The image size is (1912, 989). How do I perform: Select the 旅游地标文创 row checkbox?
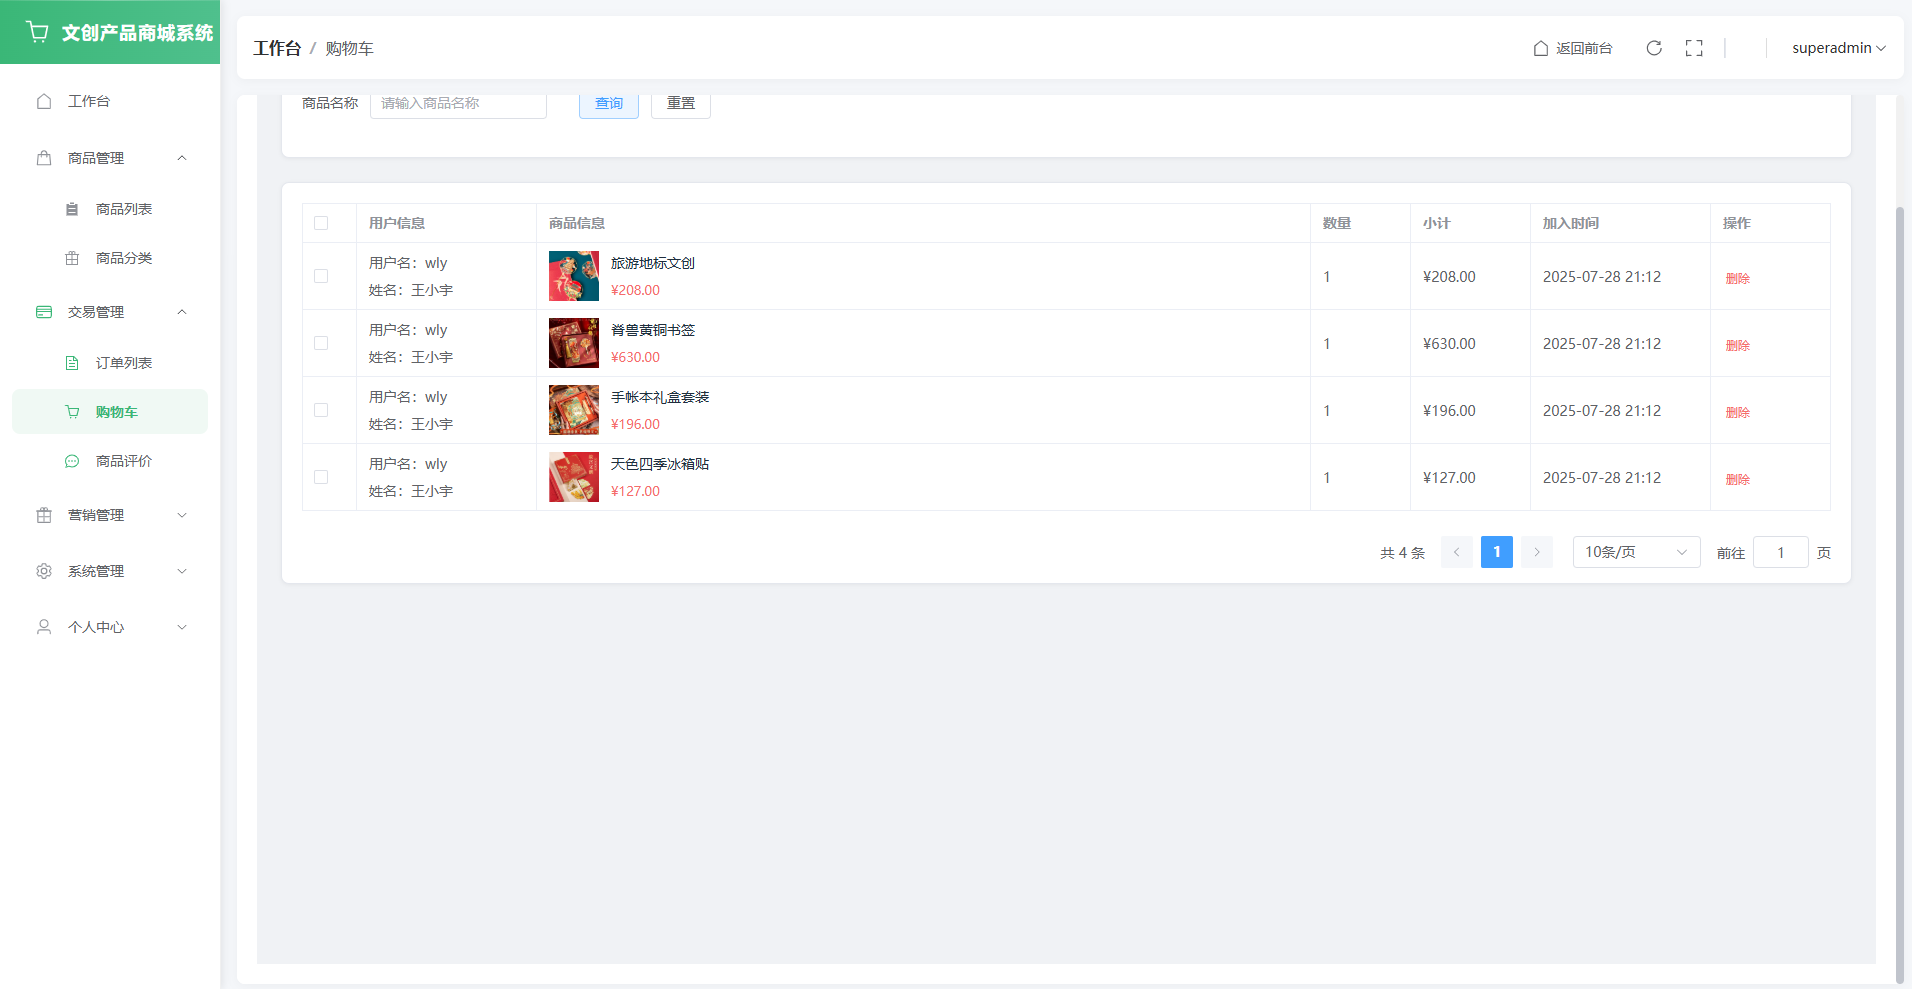pos(321,276)
